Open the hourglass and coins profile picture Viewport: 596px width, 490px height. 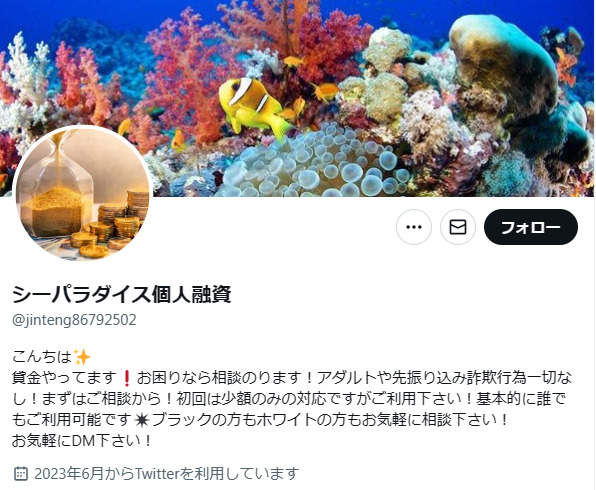82,194
